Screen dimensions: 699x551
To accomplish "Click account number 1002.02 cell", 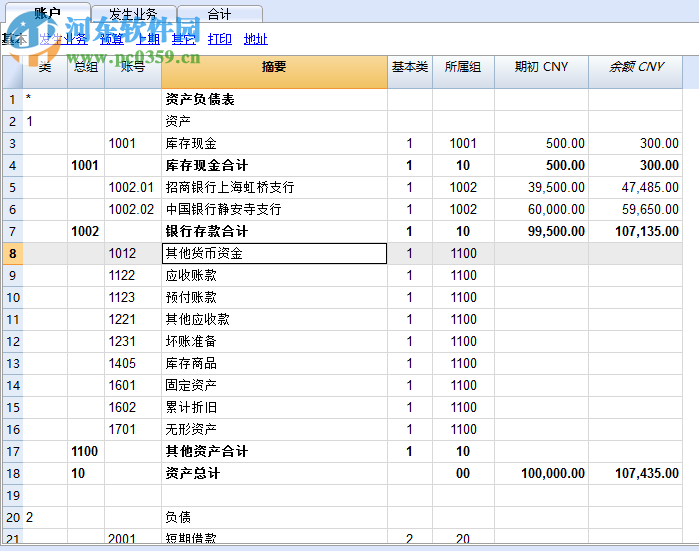I will [x=133, y=210].
